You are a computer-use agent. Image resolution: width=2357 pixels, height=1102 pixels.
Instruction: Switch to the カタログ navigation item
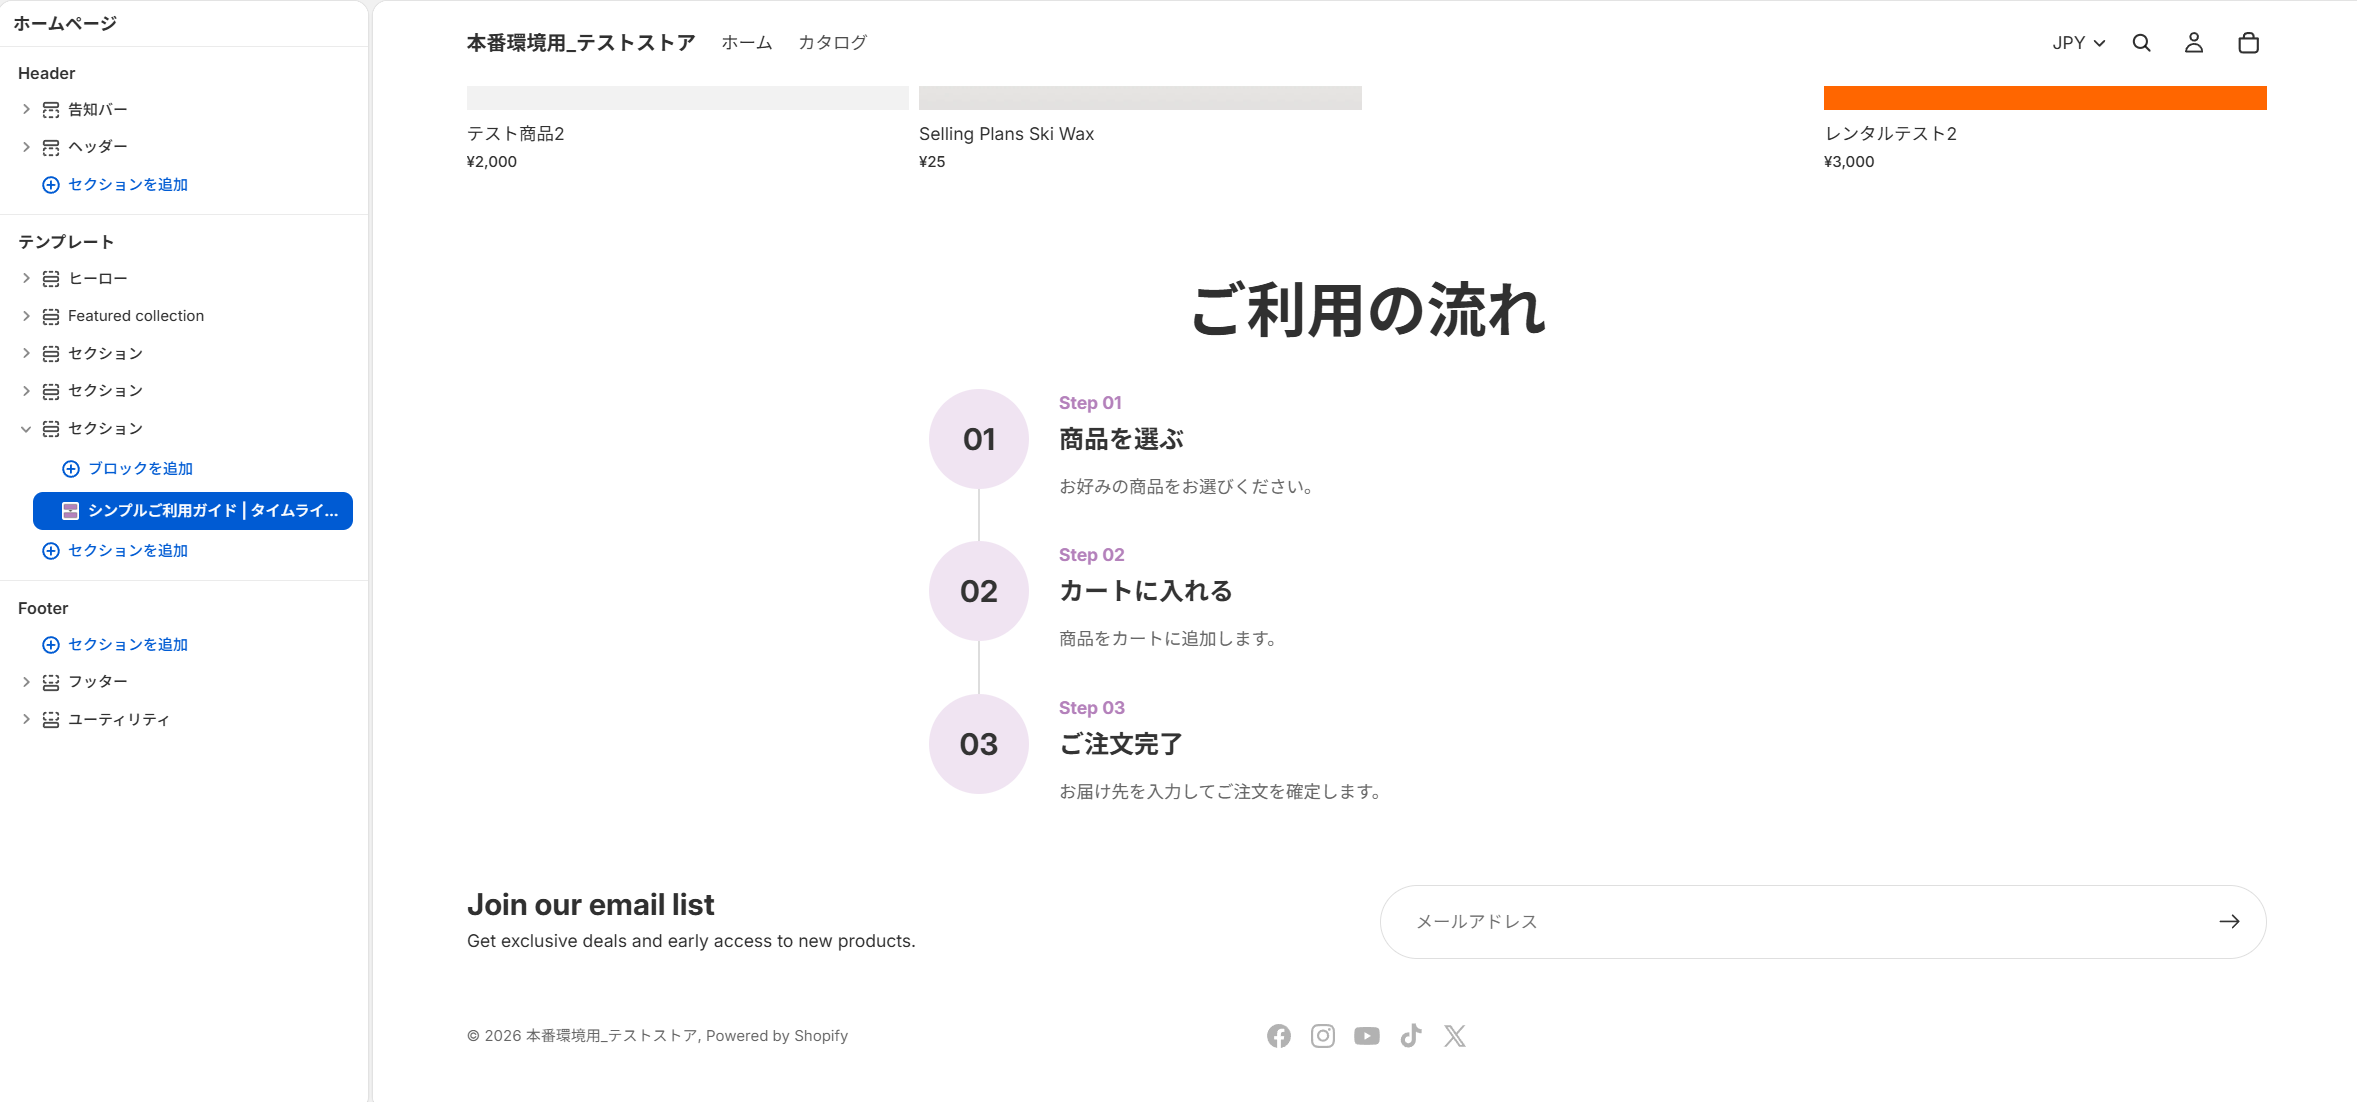click(x=832, y=43)
